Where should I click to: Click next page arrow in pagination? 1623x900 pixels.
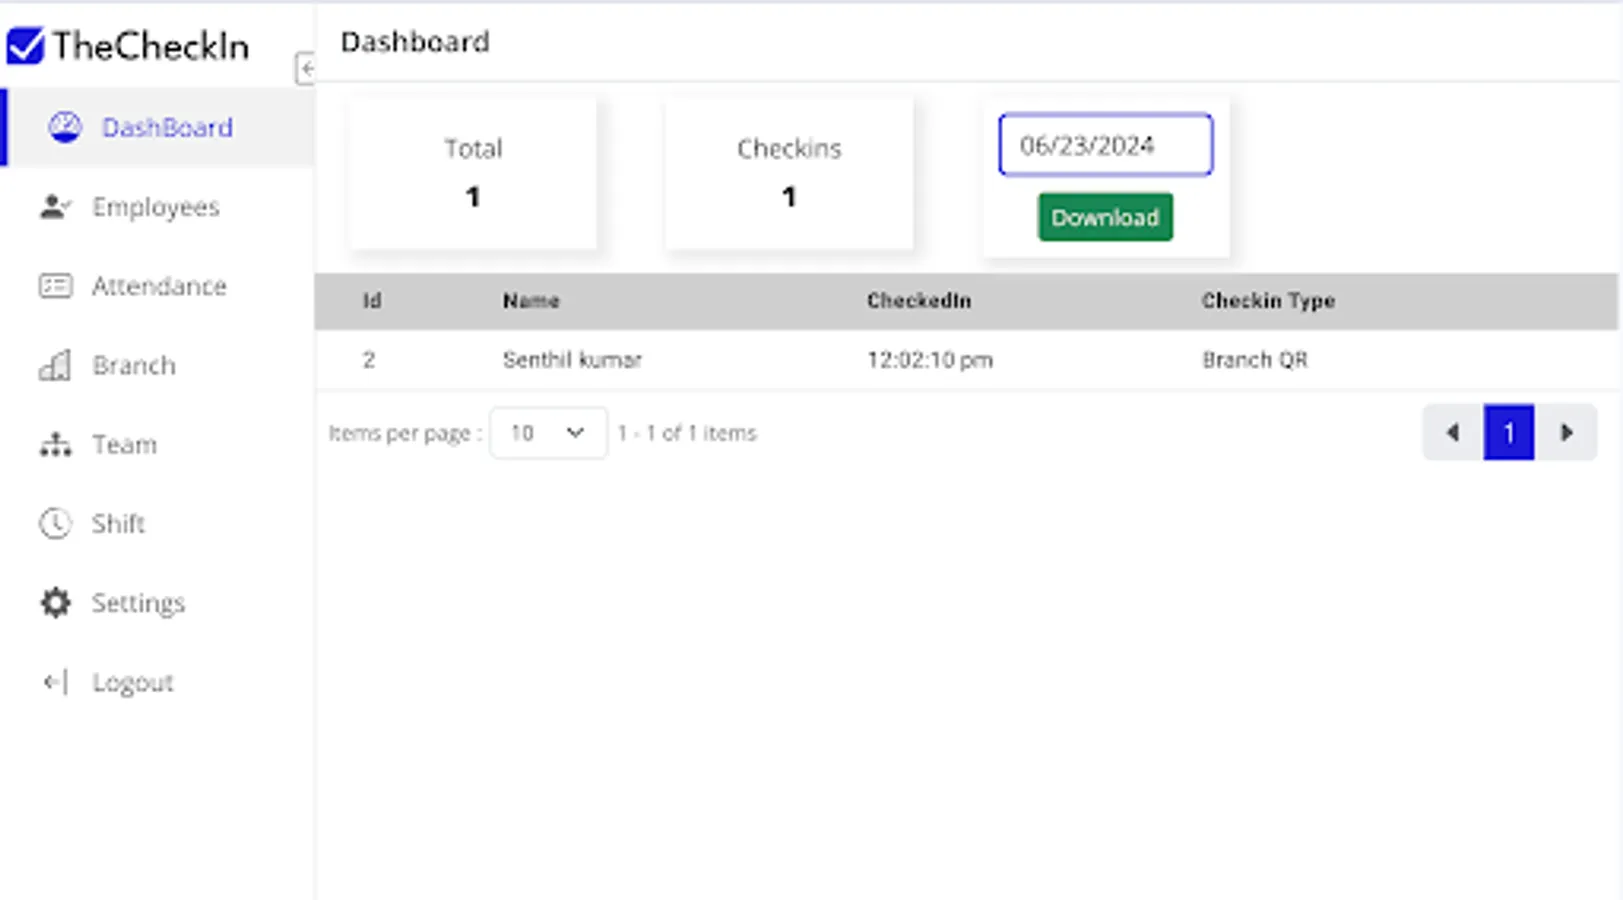pyautogui.click(x=1566, y=432)
